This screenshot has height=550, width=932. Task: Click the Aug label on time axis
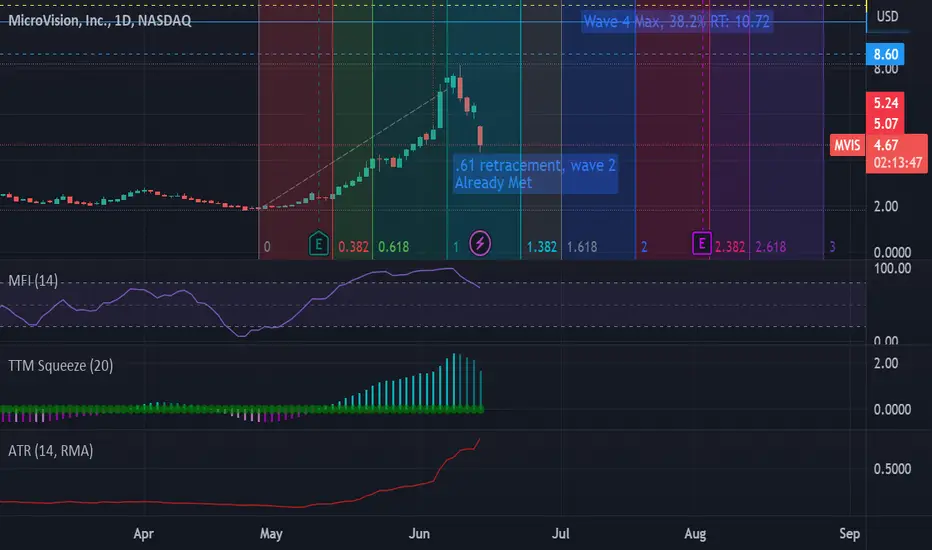(695, 534)
